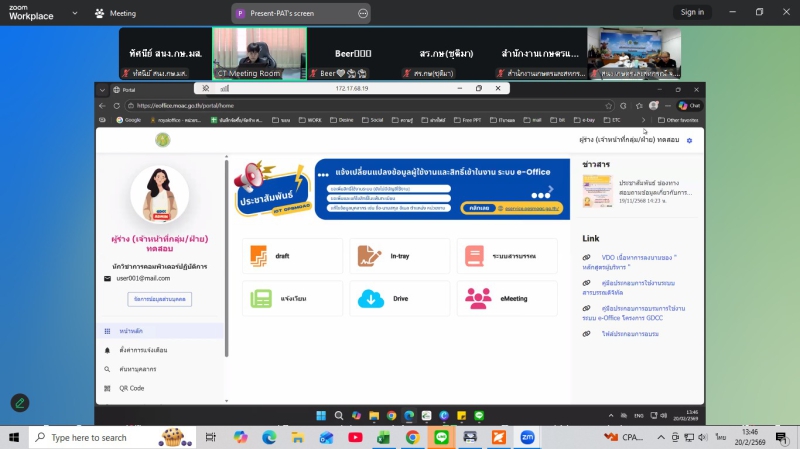Image resolution: width=800 pixels, height=449 pixels.
Task: Click the settings gear next to user name
Action: point(689,141)
